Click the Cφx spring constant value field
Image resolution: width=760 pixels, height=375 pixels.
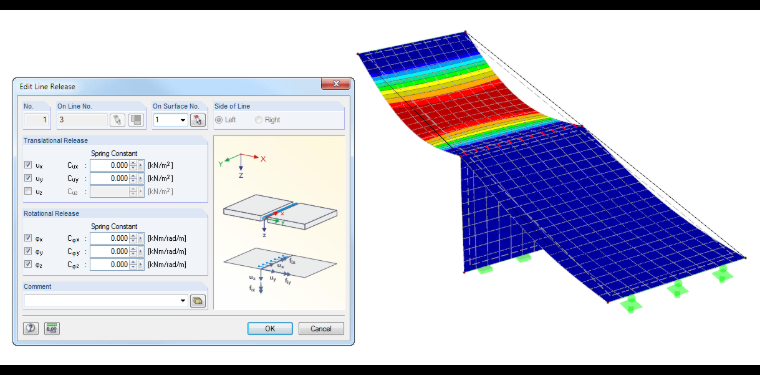coord(110,238)
